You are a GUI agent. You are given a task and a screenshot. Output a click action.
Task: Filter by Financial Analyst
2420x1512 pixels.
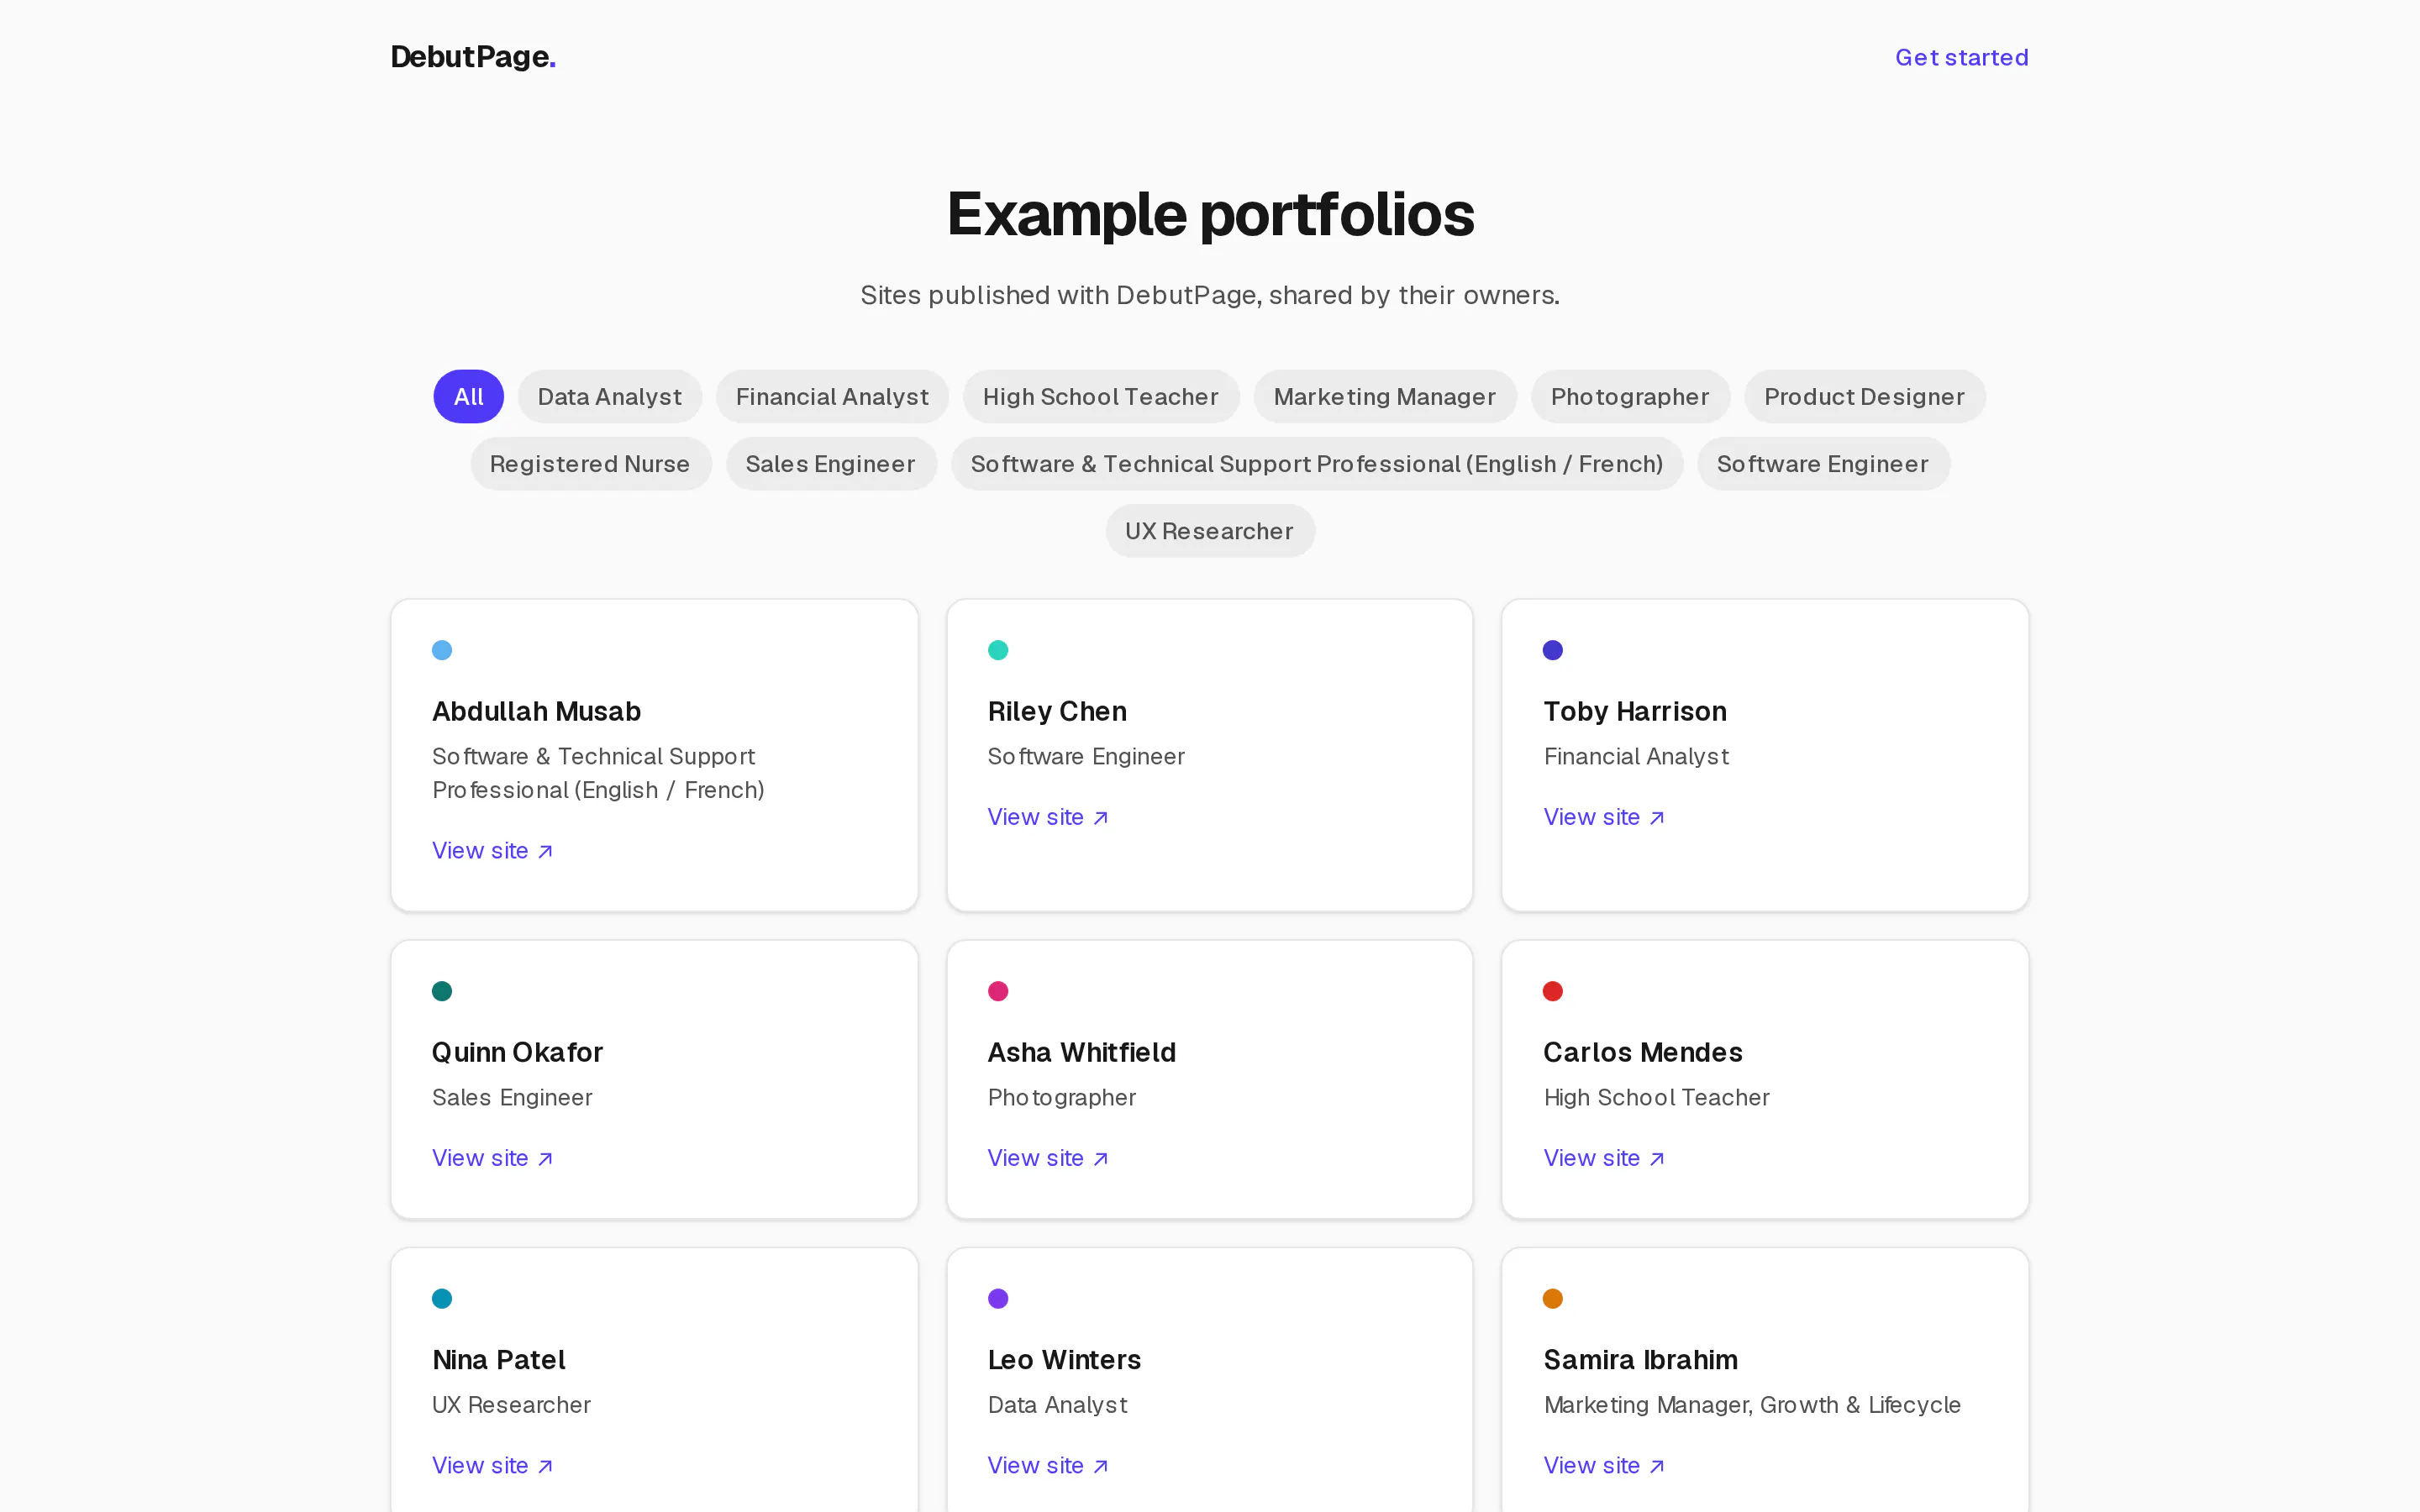[x=832, y=396]
